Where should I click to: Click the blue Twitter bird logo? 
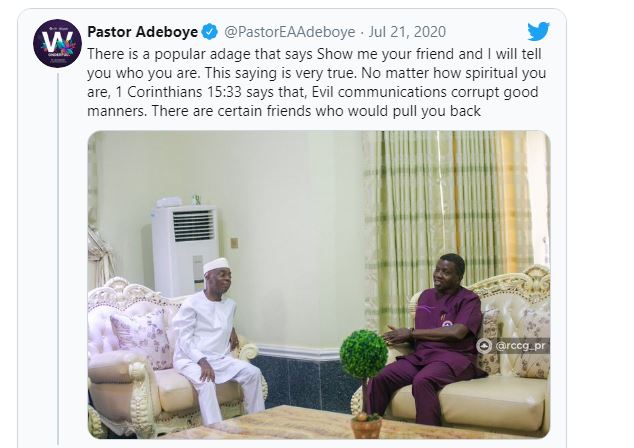538,31
